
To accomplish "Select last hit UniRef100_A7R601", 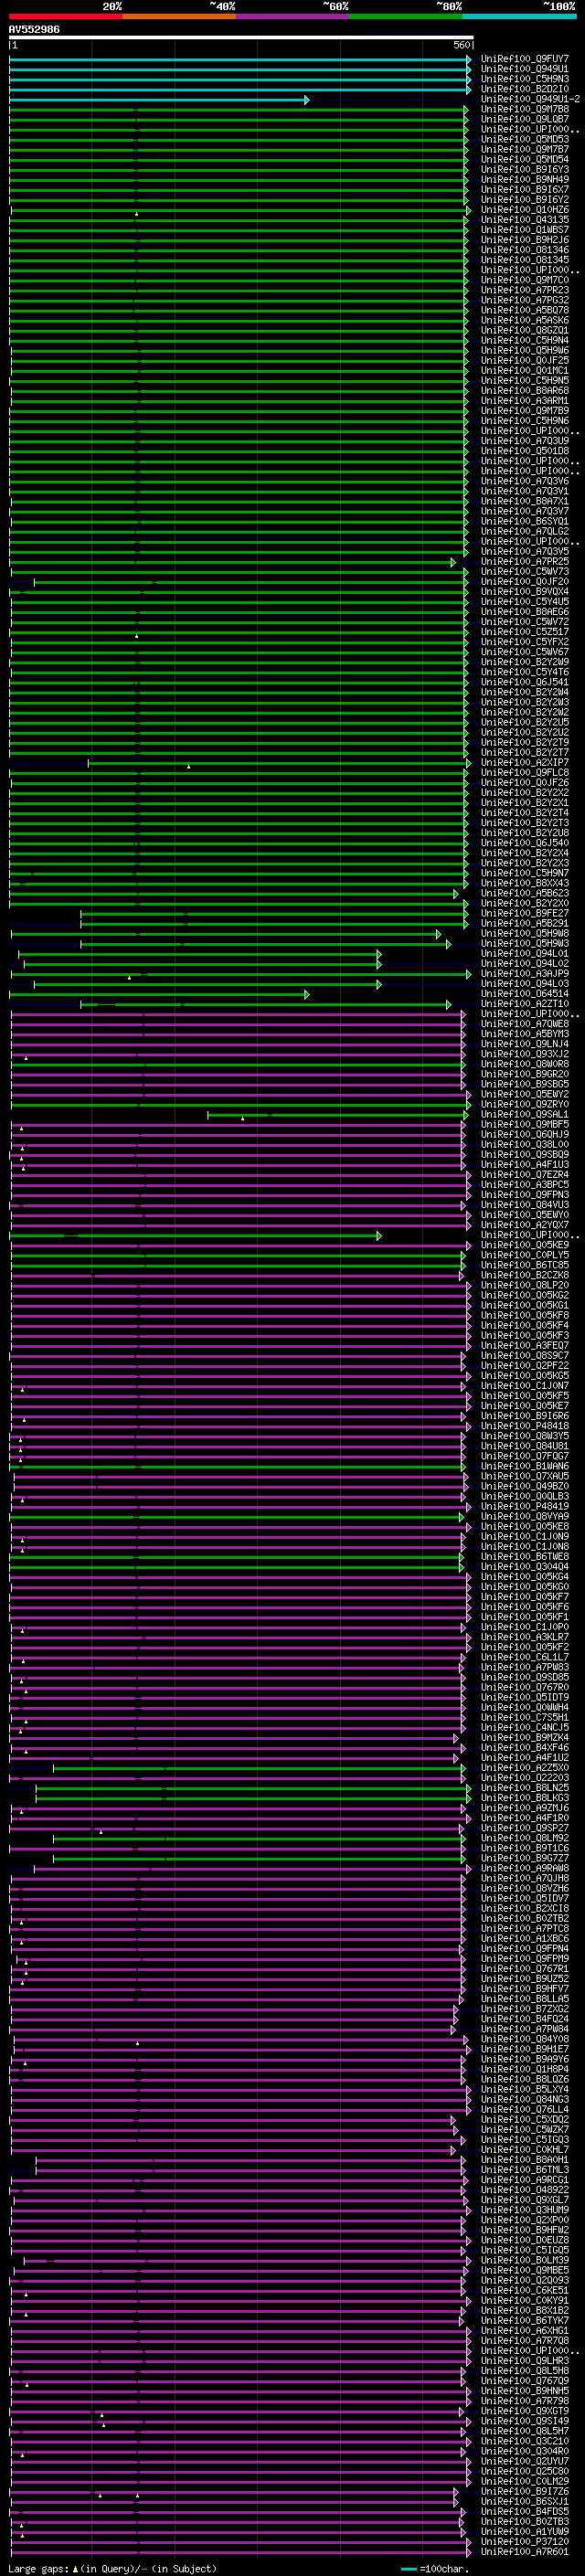I will (524, 2552).
